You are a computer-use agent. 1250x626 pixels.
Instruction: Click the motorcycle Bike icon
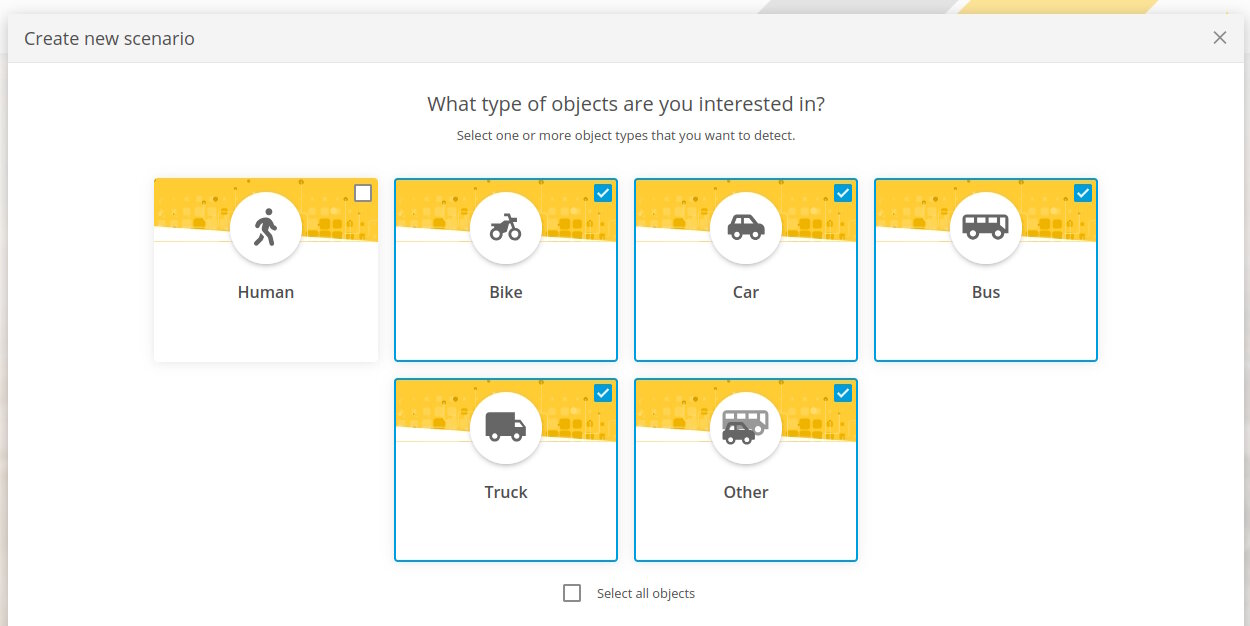(506, 228)
